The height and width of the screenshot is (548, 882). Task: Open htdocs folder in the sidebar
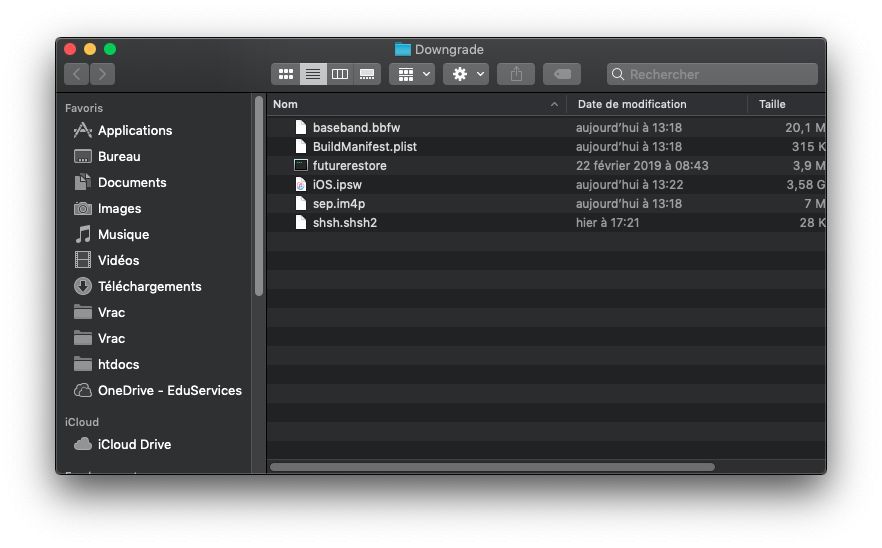[x=118, y=364]
